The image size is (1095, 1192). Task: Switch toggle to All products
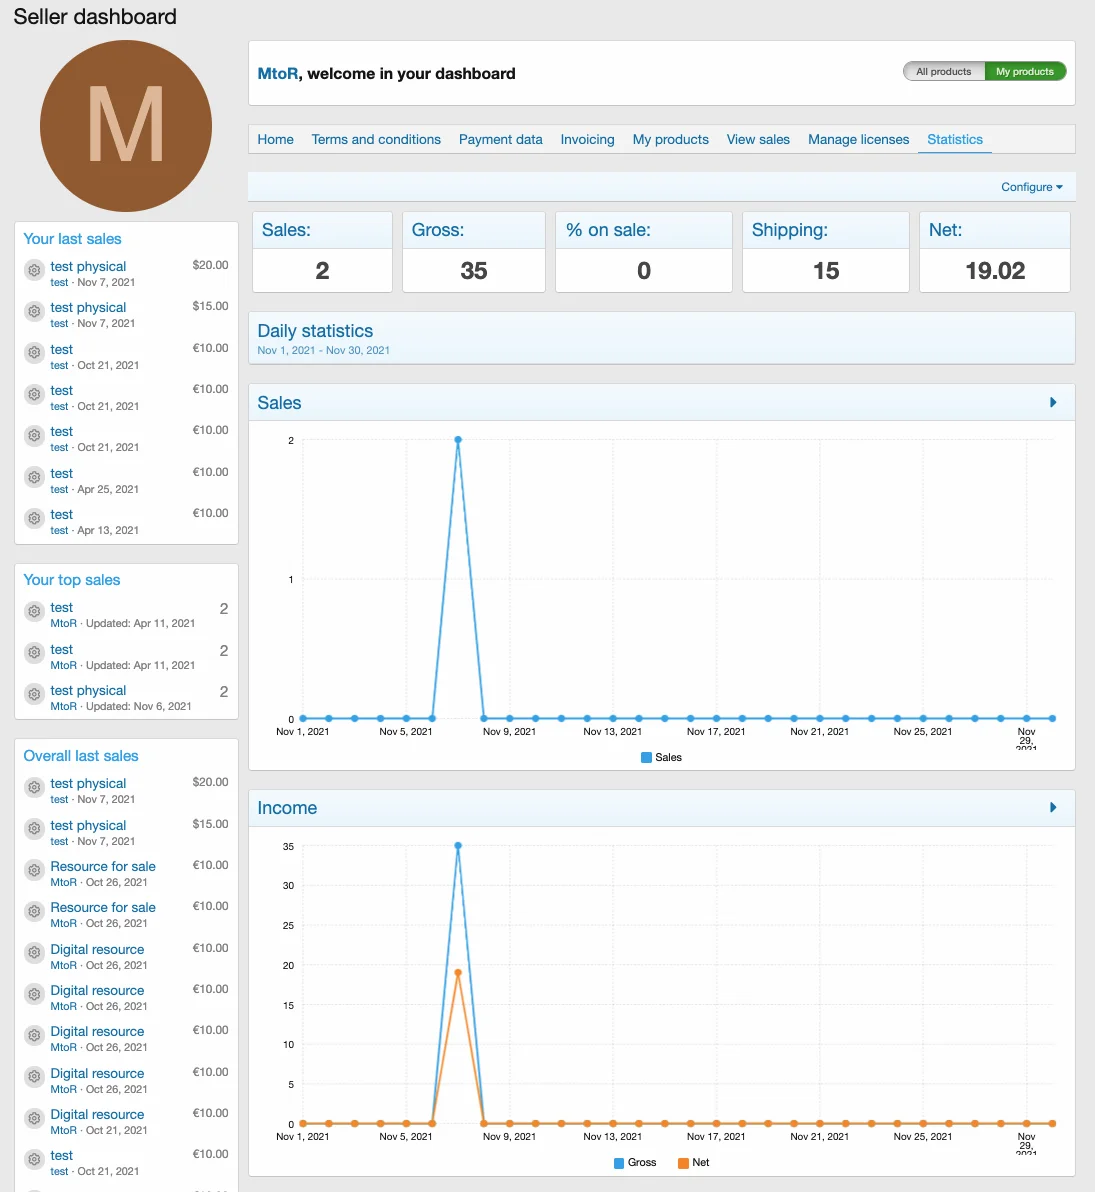943,72
